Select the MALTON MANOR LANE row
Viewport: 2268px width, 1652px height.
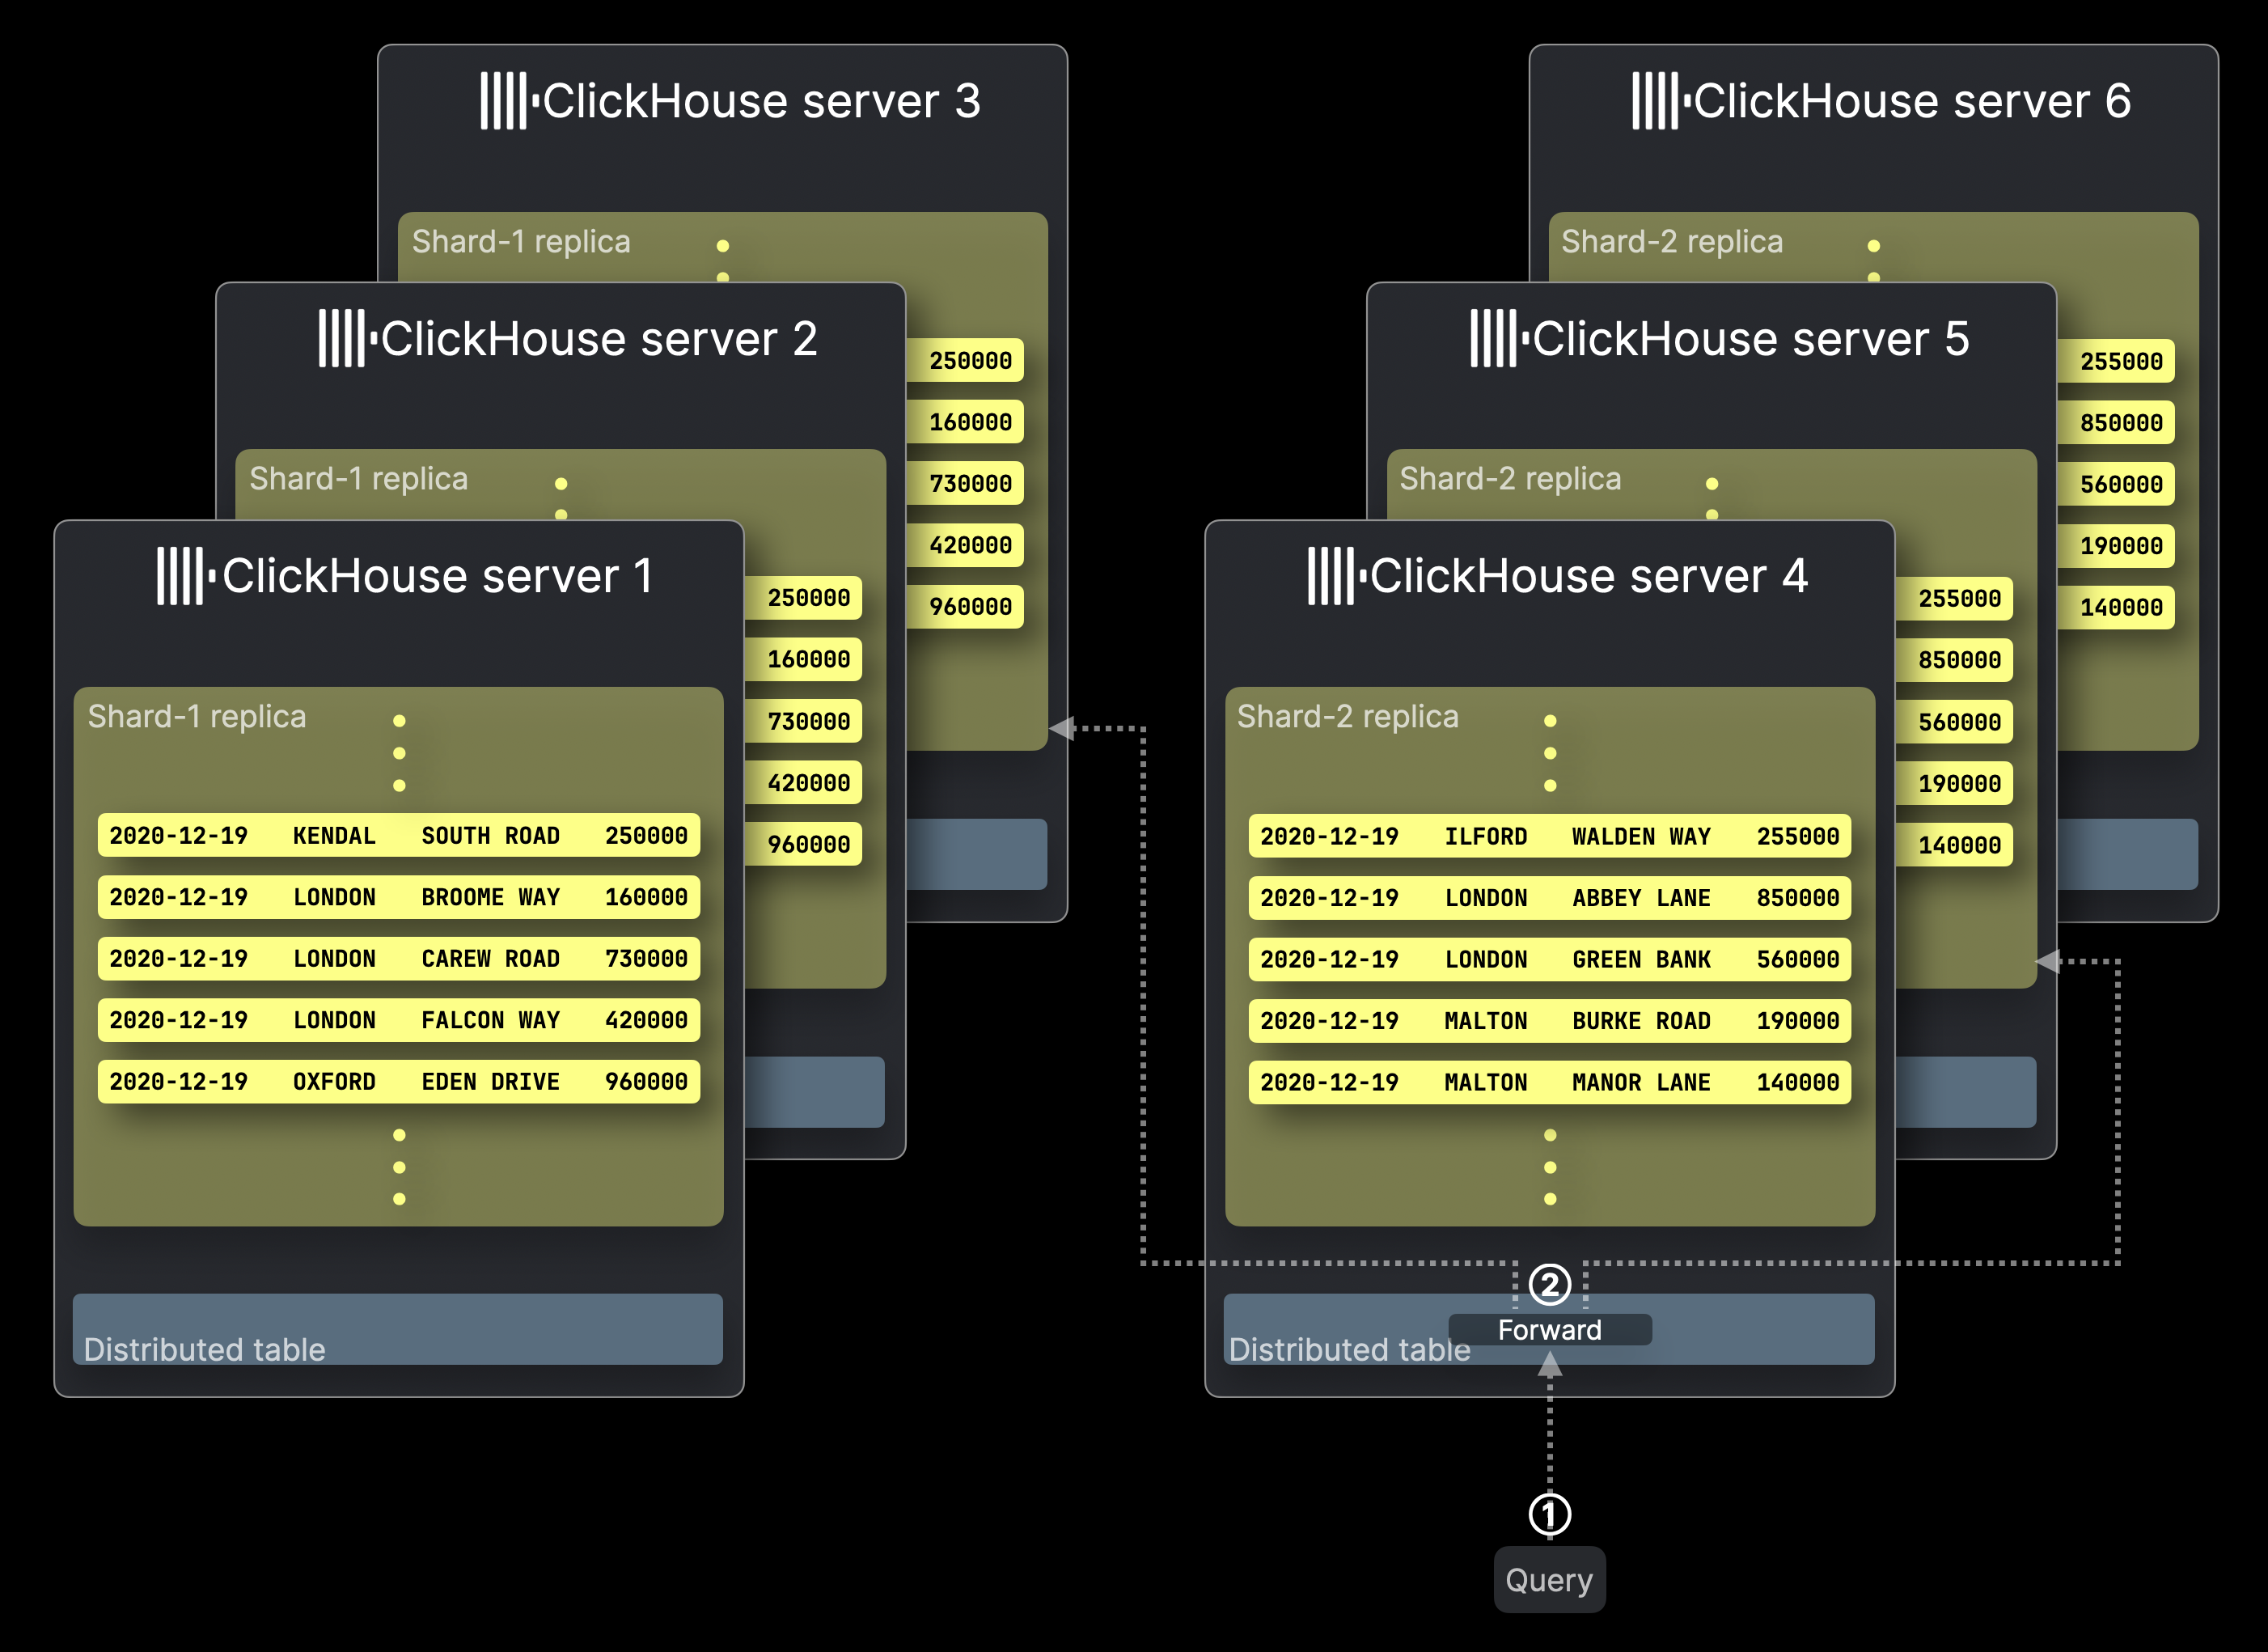click(x=1549, y=1082)
